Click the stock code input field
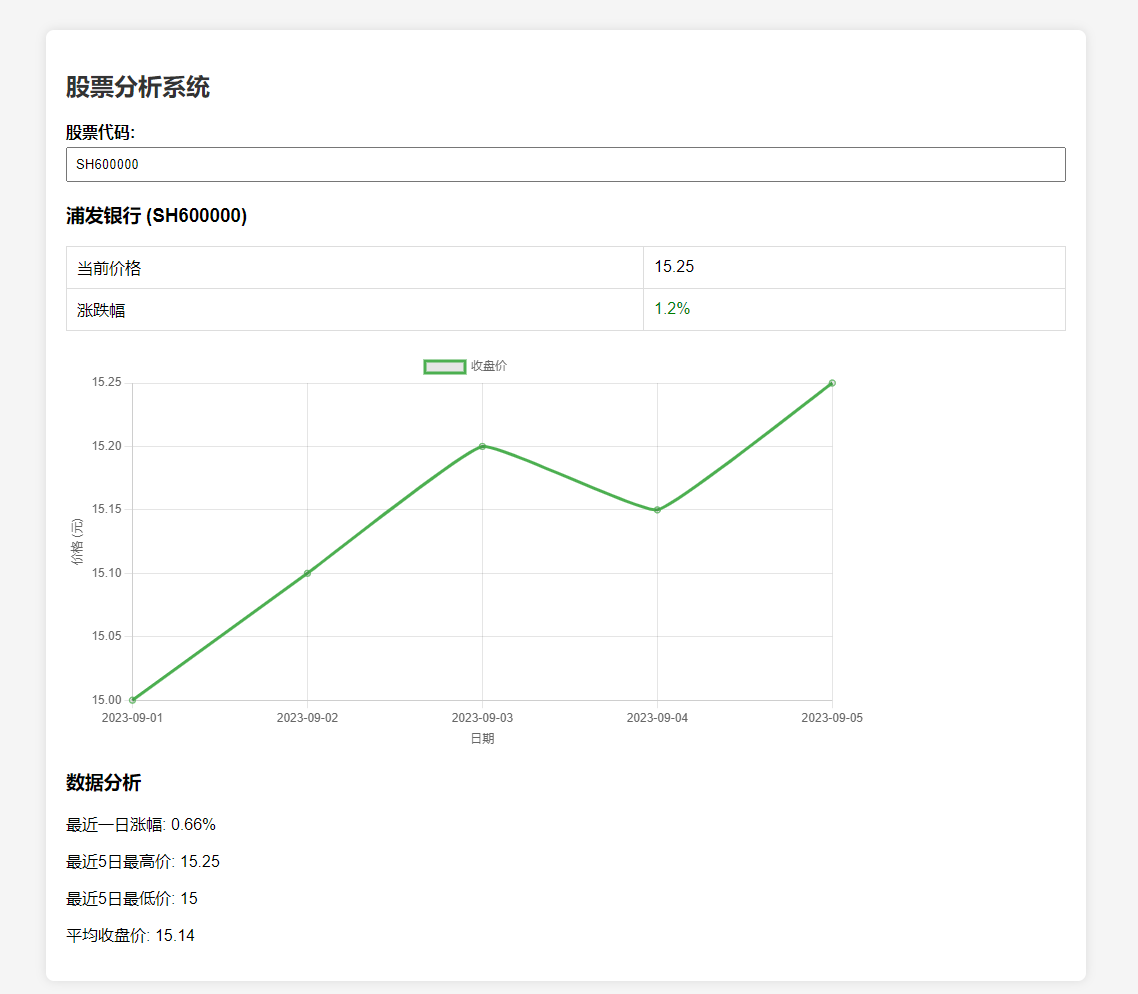This screenshot has width=1138, height=994. point(565,165)
